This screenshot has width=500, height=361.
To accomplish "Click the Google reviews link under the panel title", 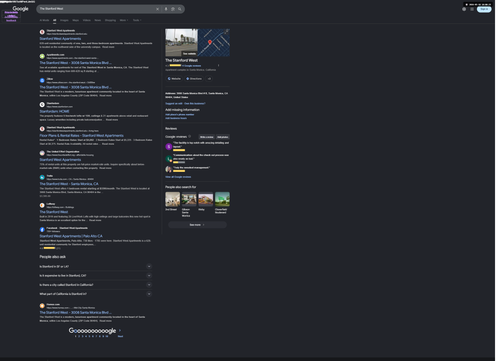I will coord(191,66).
